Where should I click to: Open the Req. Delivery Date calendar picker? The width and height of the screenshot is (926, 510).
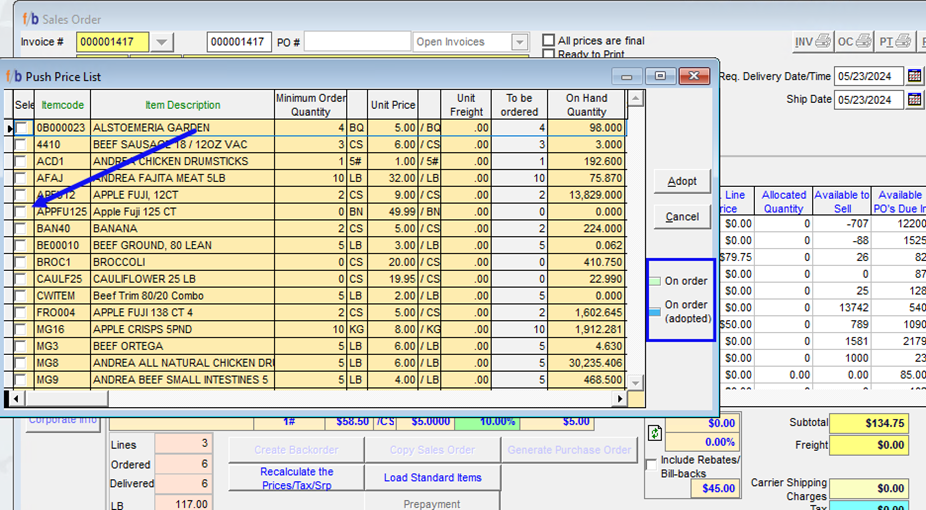tap(914, 76)
